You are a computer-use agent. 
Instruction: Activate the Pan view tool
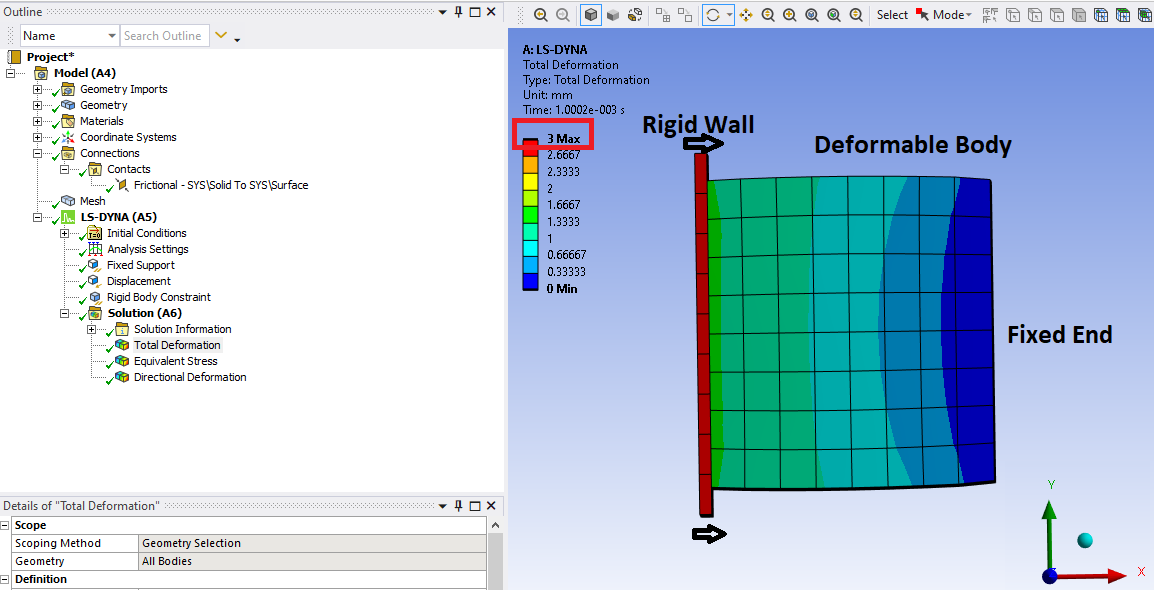tap(746, 15)
